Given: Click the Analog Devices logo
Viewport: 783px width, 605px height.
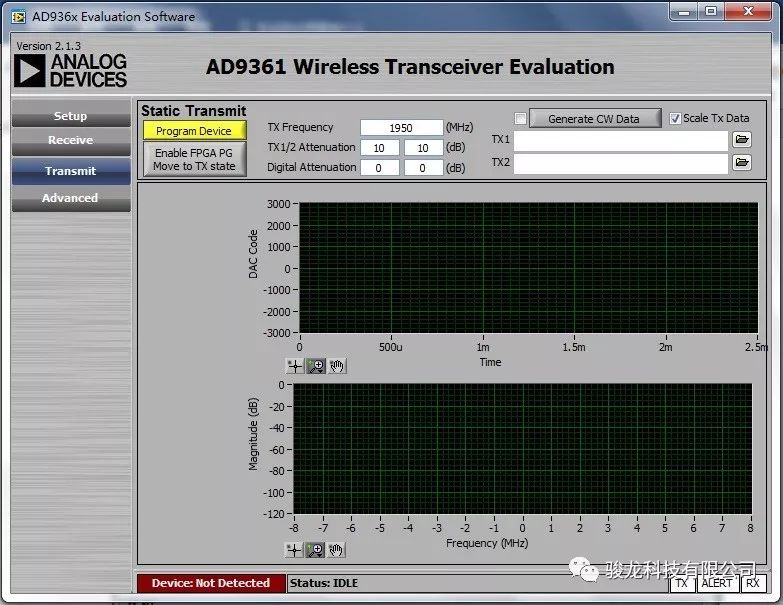Looking at the screenshot, I should click(71, 70).
